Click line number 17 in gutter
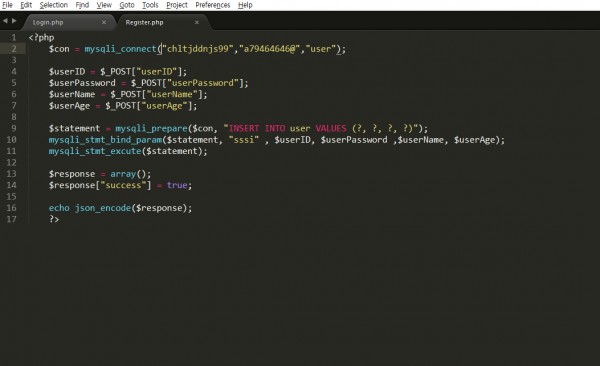The image size is (600, 366). pyautogui.click(x=11, y=219)
